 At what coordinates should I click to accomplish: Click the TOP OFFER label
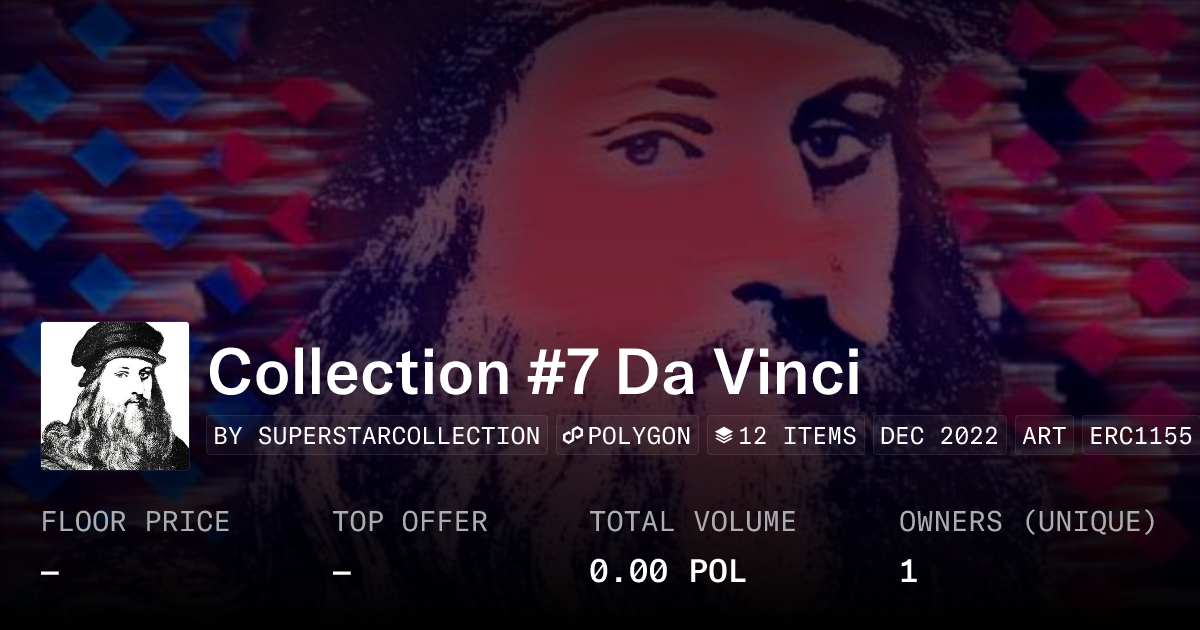click(x=410, y=522)
